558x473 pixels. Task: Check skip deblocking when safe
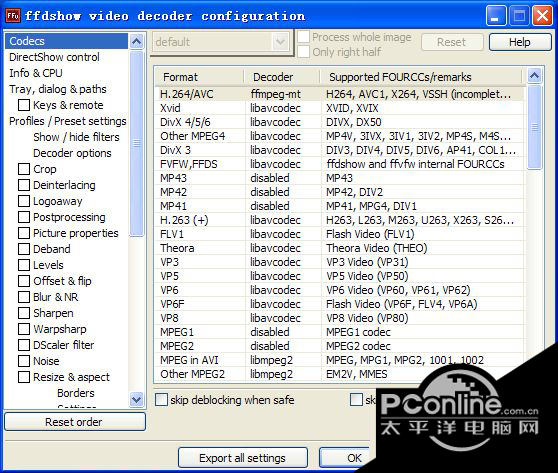[161, 400]
